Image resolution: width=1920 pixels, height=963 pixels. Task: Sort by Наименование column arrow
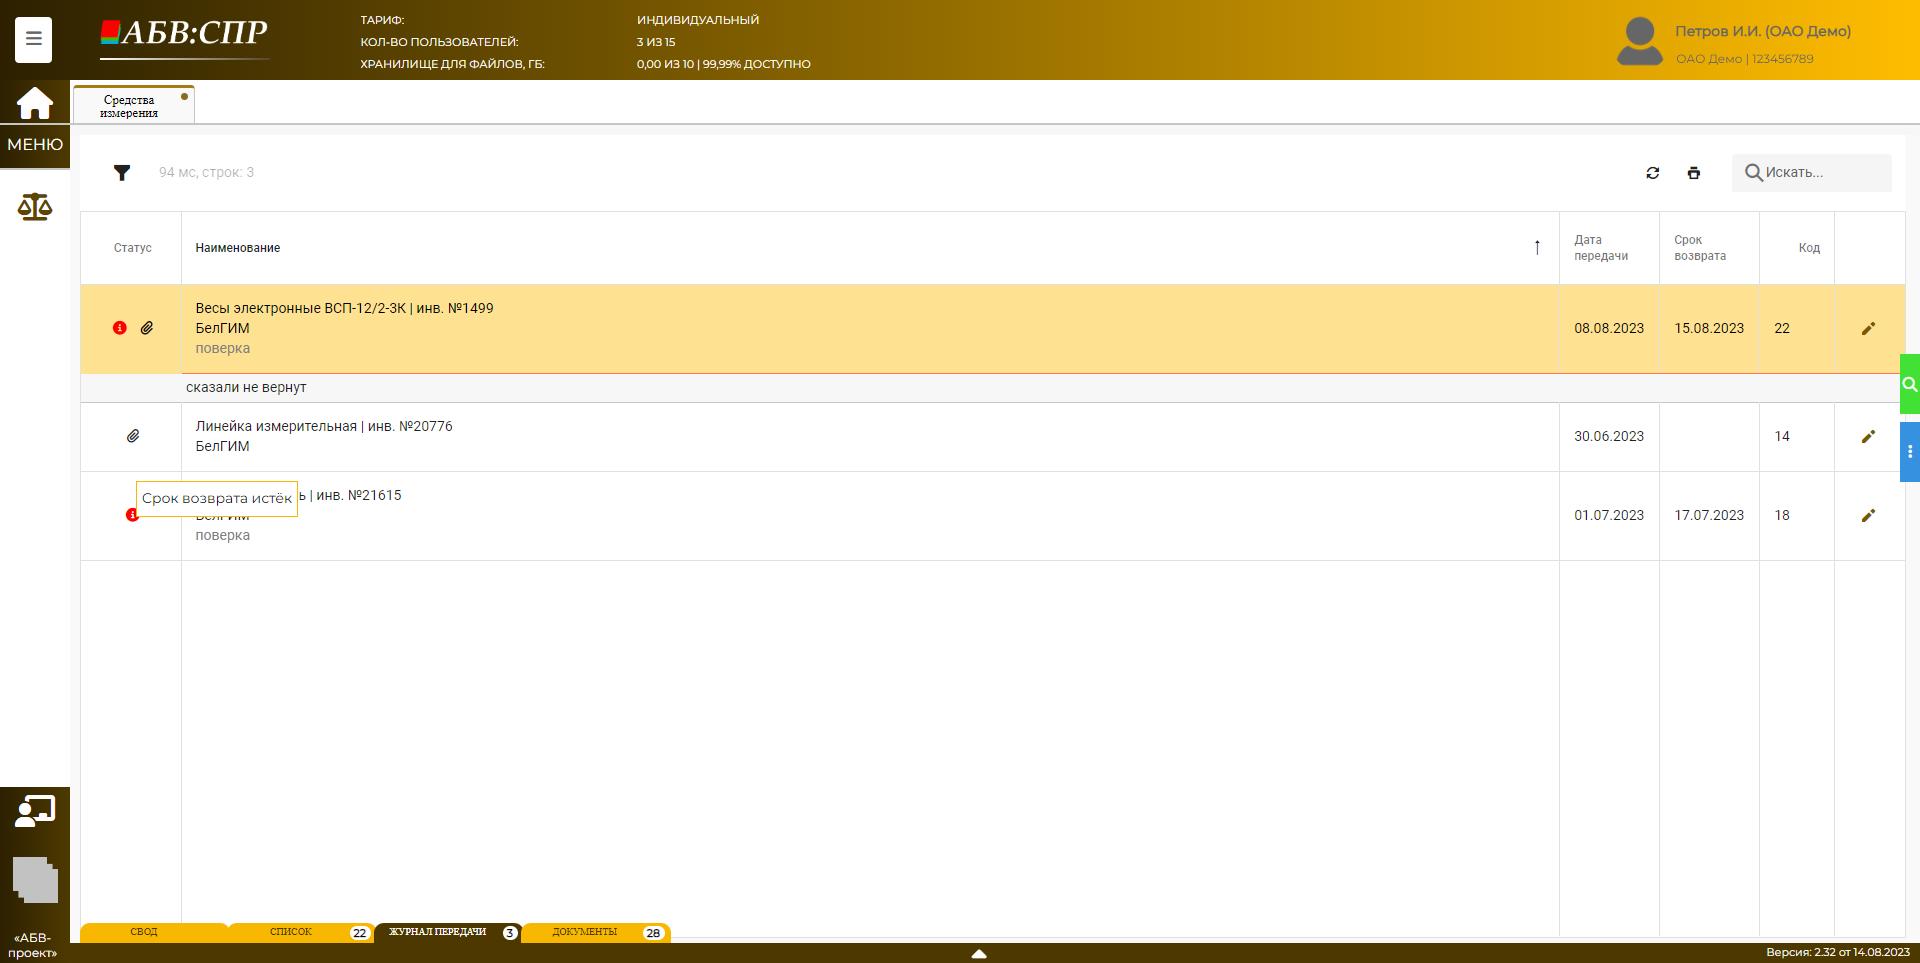pyautogui.click(x=1537, y=248)
